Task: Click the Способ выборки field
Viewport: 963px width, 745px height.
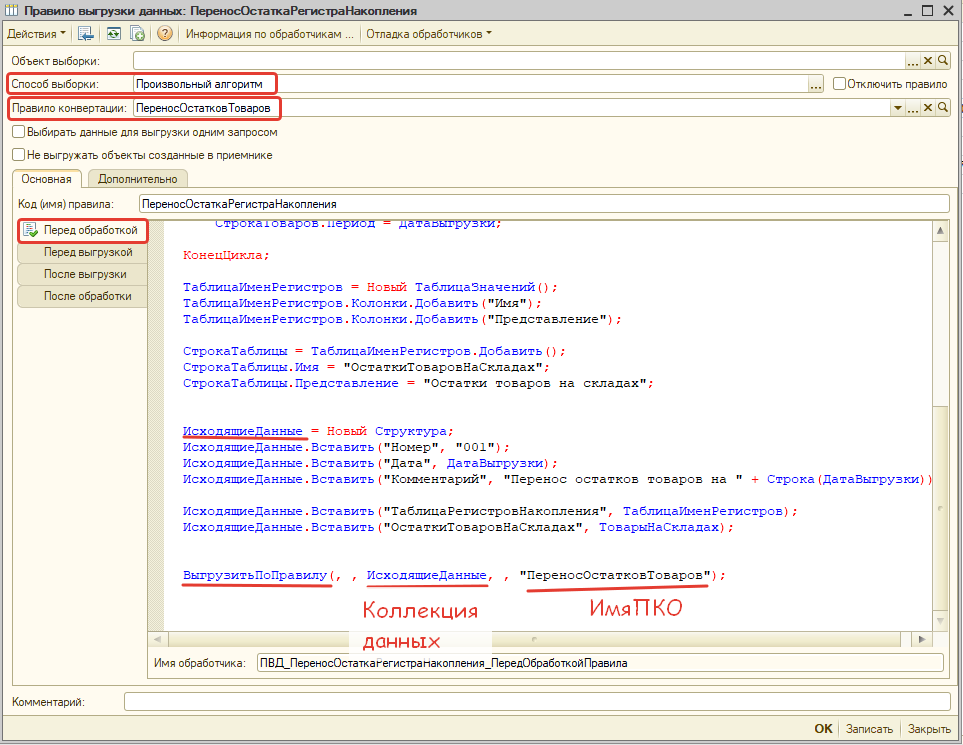Action: click(x=470, y=84)
